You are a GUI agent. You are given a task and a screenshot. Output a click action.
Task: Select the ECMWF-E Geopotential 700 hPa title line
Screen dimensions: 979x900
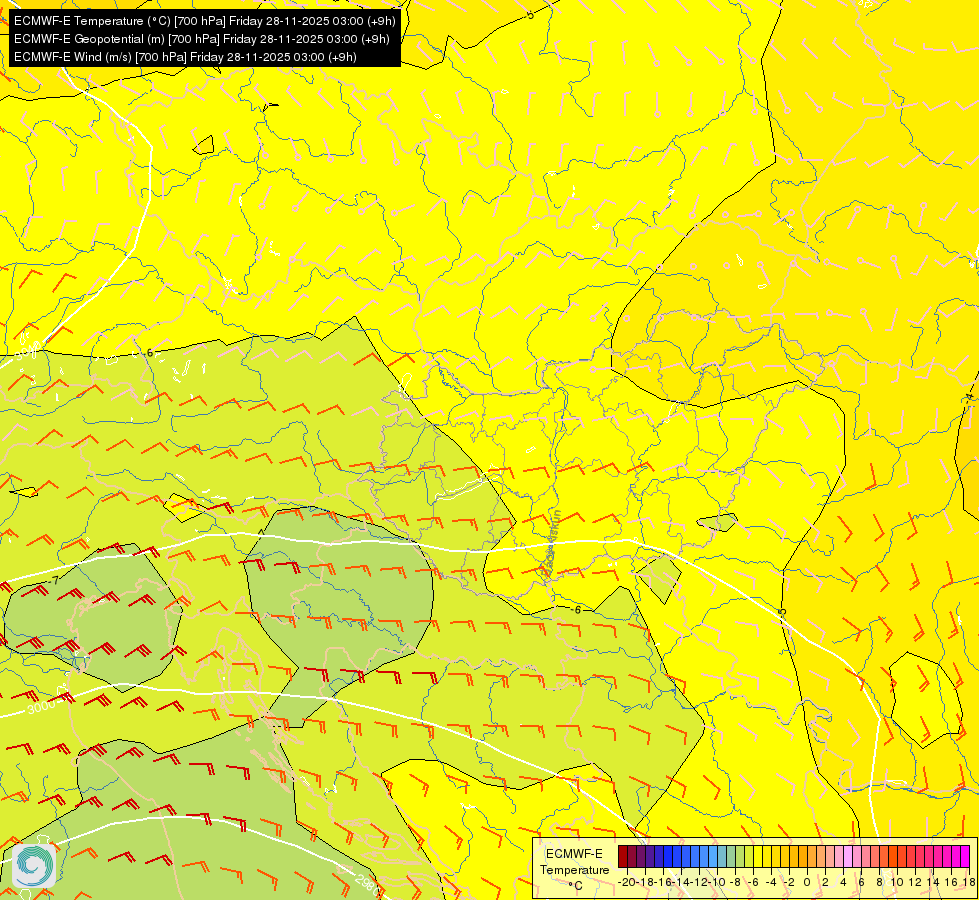point(202,39)
